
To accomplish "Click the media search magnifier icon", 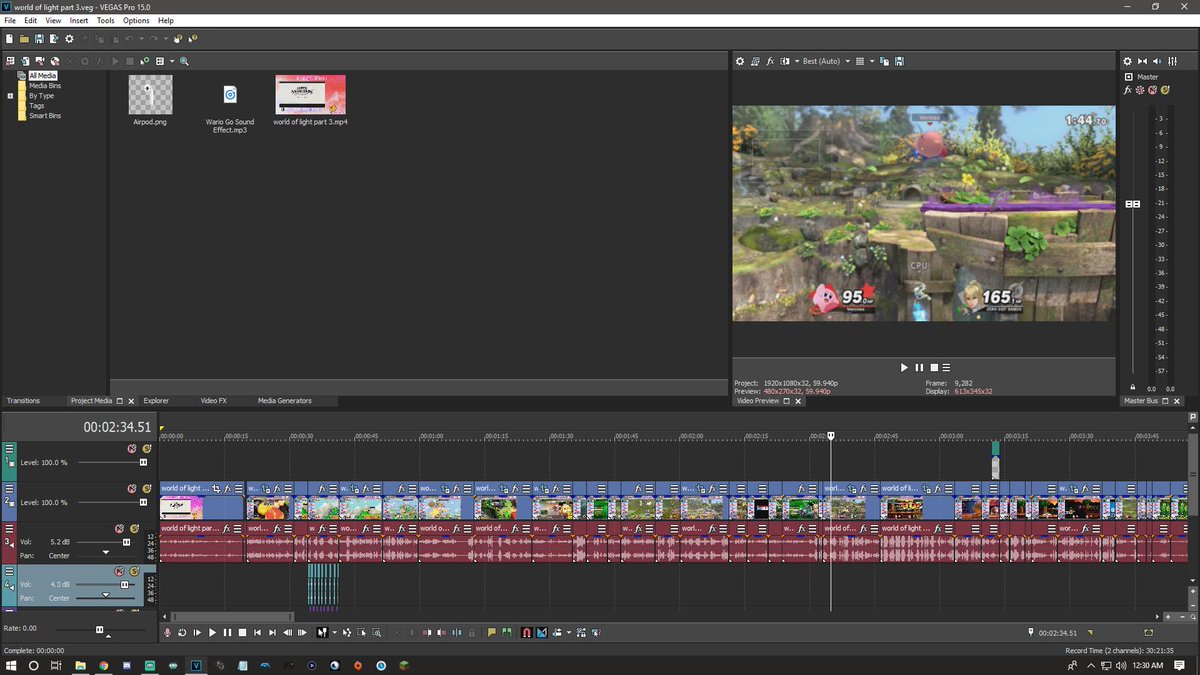I will [184, 61].
